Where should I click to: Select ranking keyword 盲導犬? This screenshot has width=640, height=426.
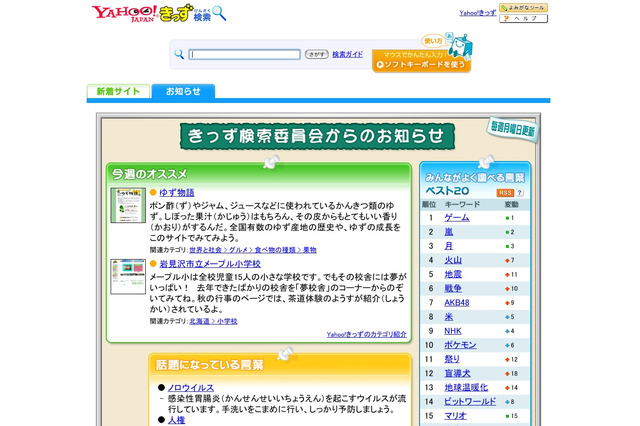(x=457, y=373)
